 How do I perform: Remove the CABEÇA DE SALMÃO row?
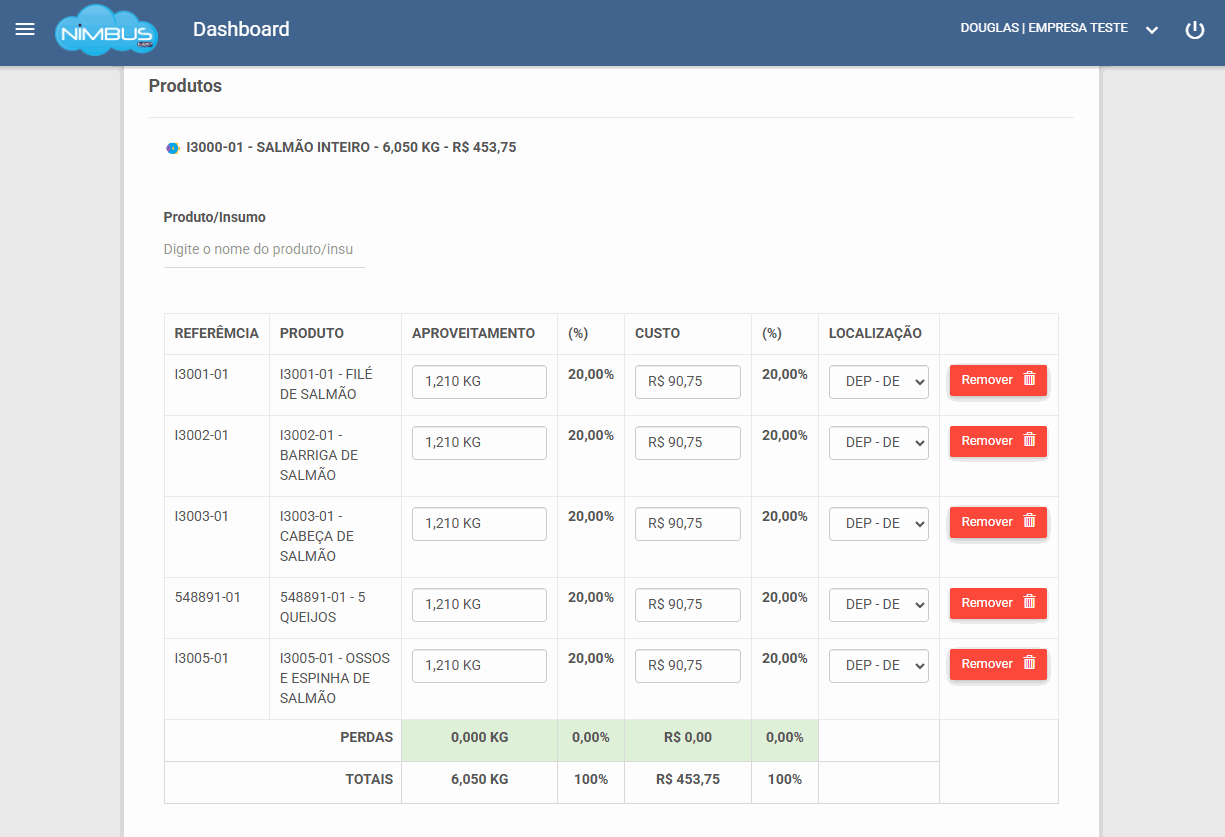[x=998, y=522]
